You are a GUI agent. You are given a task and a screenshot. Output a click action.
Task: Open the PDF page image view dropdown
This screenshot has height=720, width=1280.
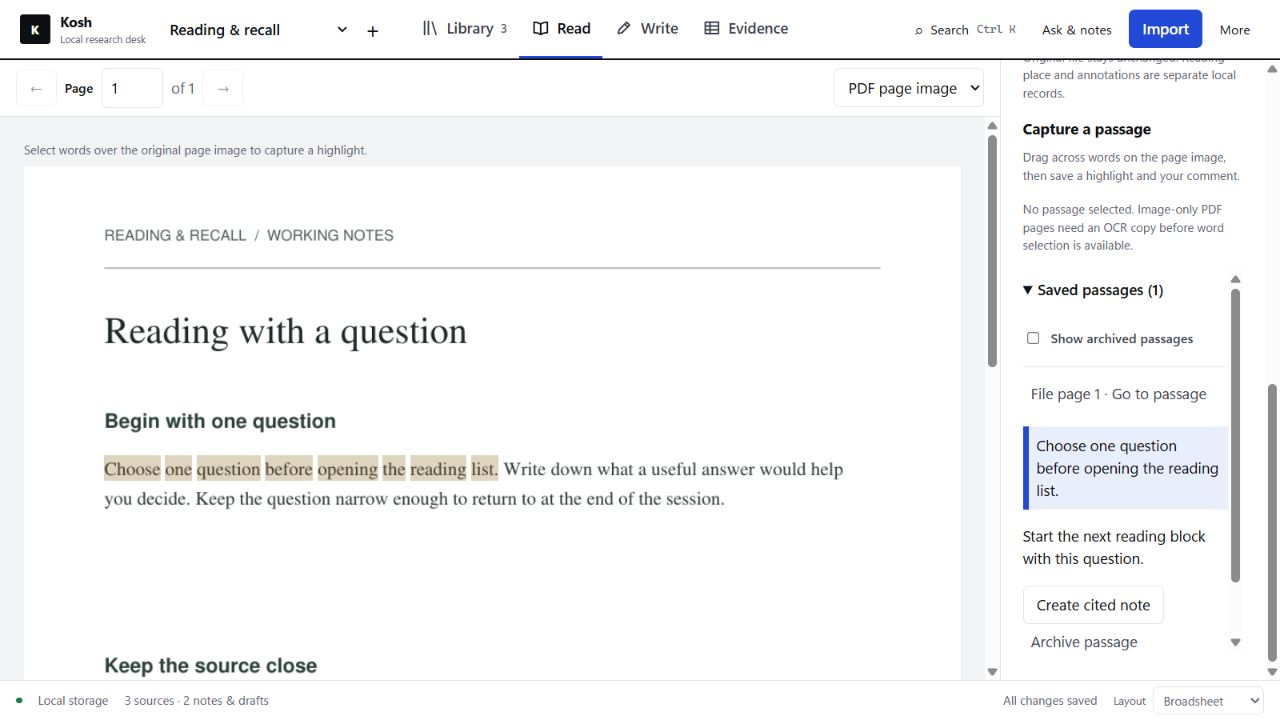[908, 88]
